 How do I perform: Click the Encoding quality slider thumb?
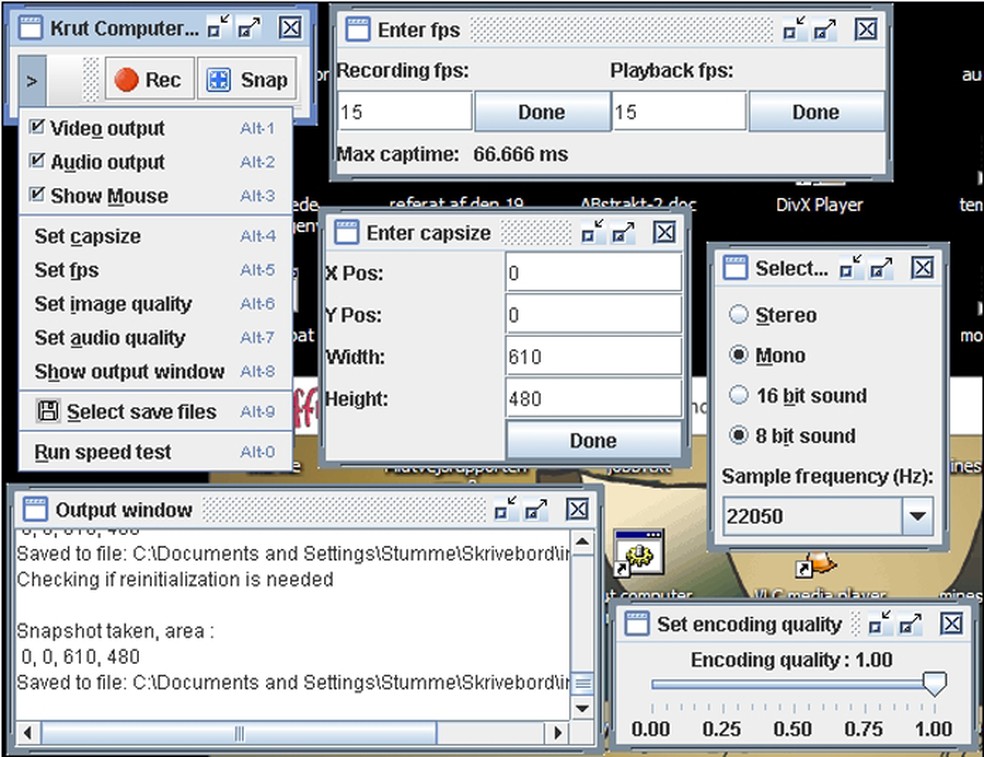click(934, 684)
